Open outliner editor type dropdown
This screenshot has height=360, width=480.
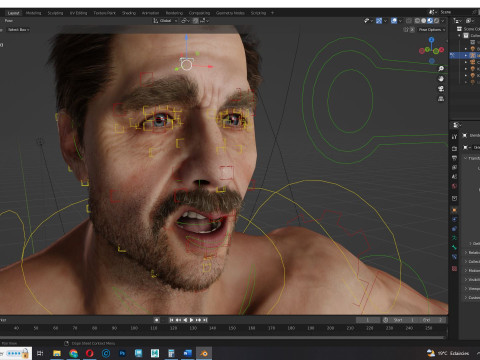pos(458,21)
